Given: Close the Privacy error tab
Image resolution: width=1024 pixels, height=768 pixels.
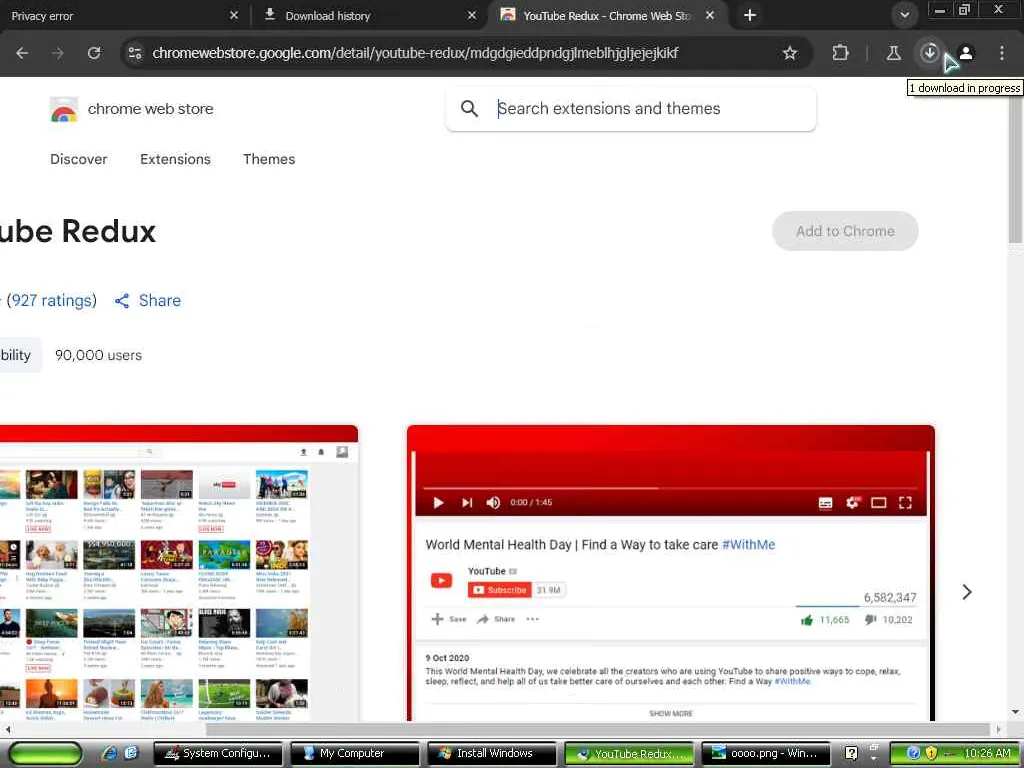Looking at the screenshot, I should coord(234,15).
